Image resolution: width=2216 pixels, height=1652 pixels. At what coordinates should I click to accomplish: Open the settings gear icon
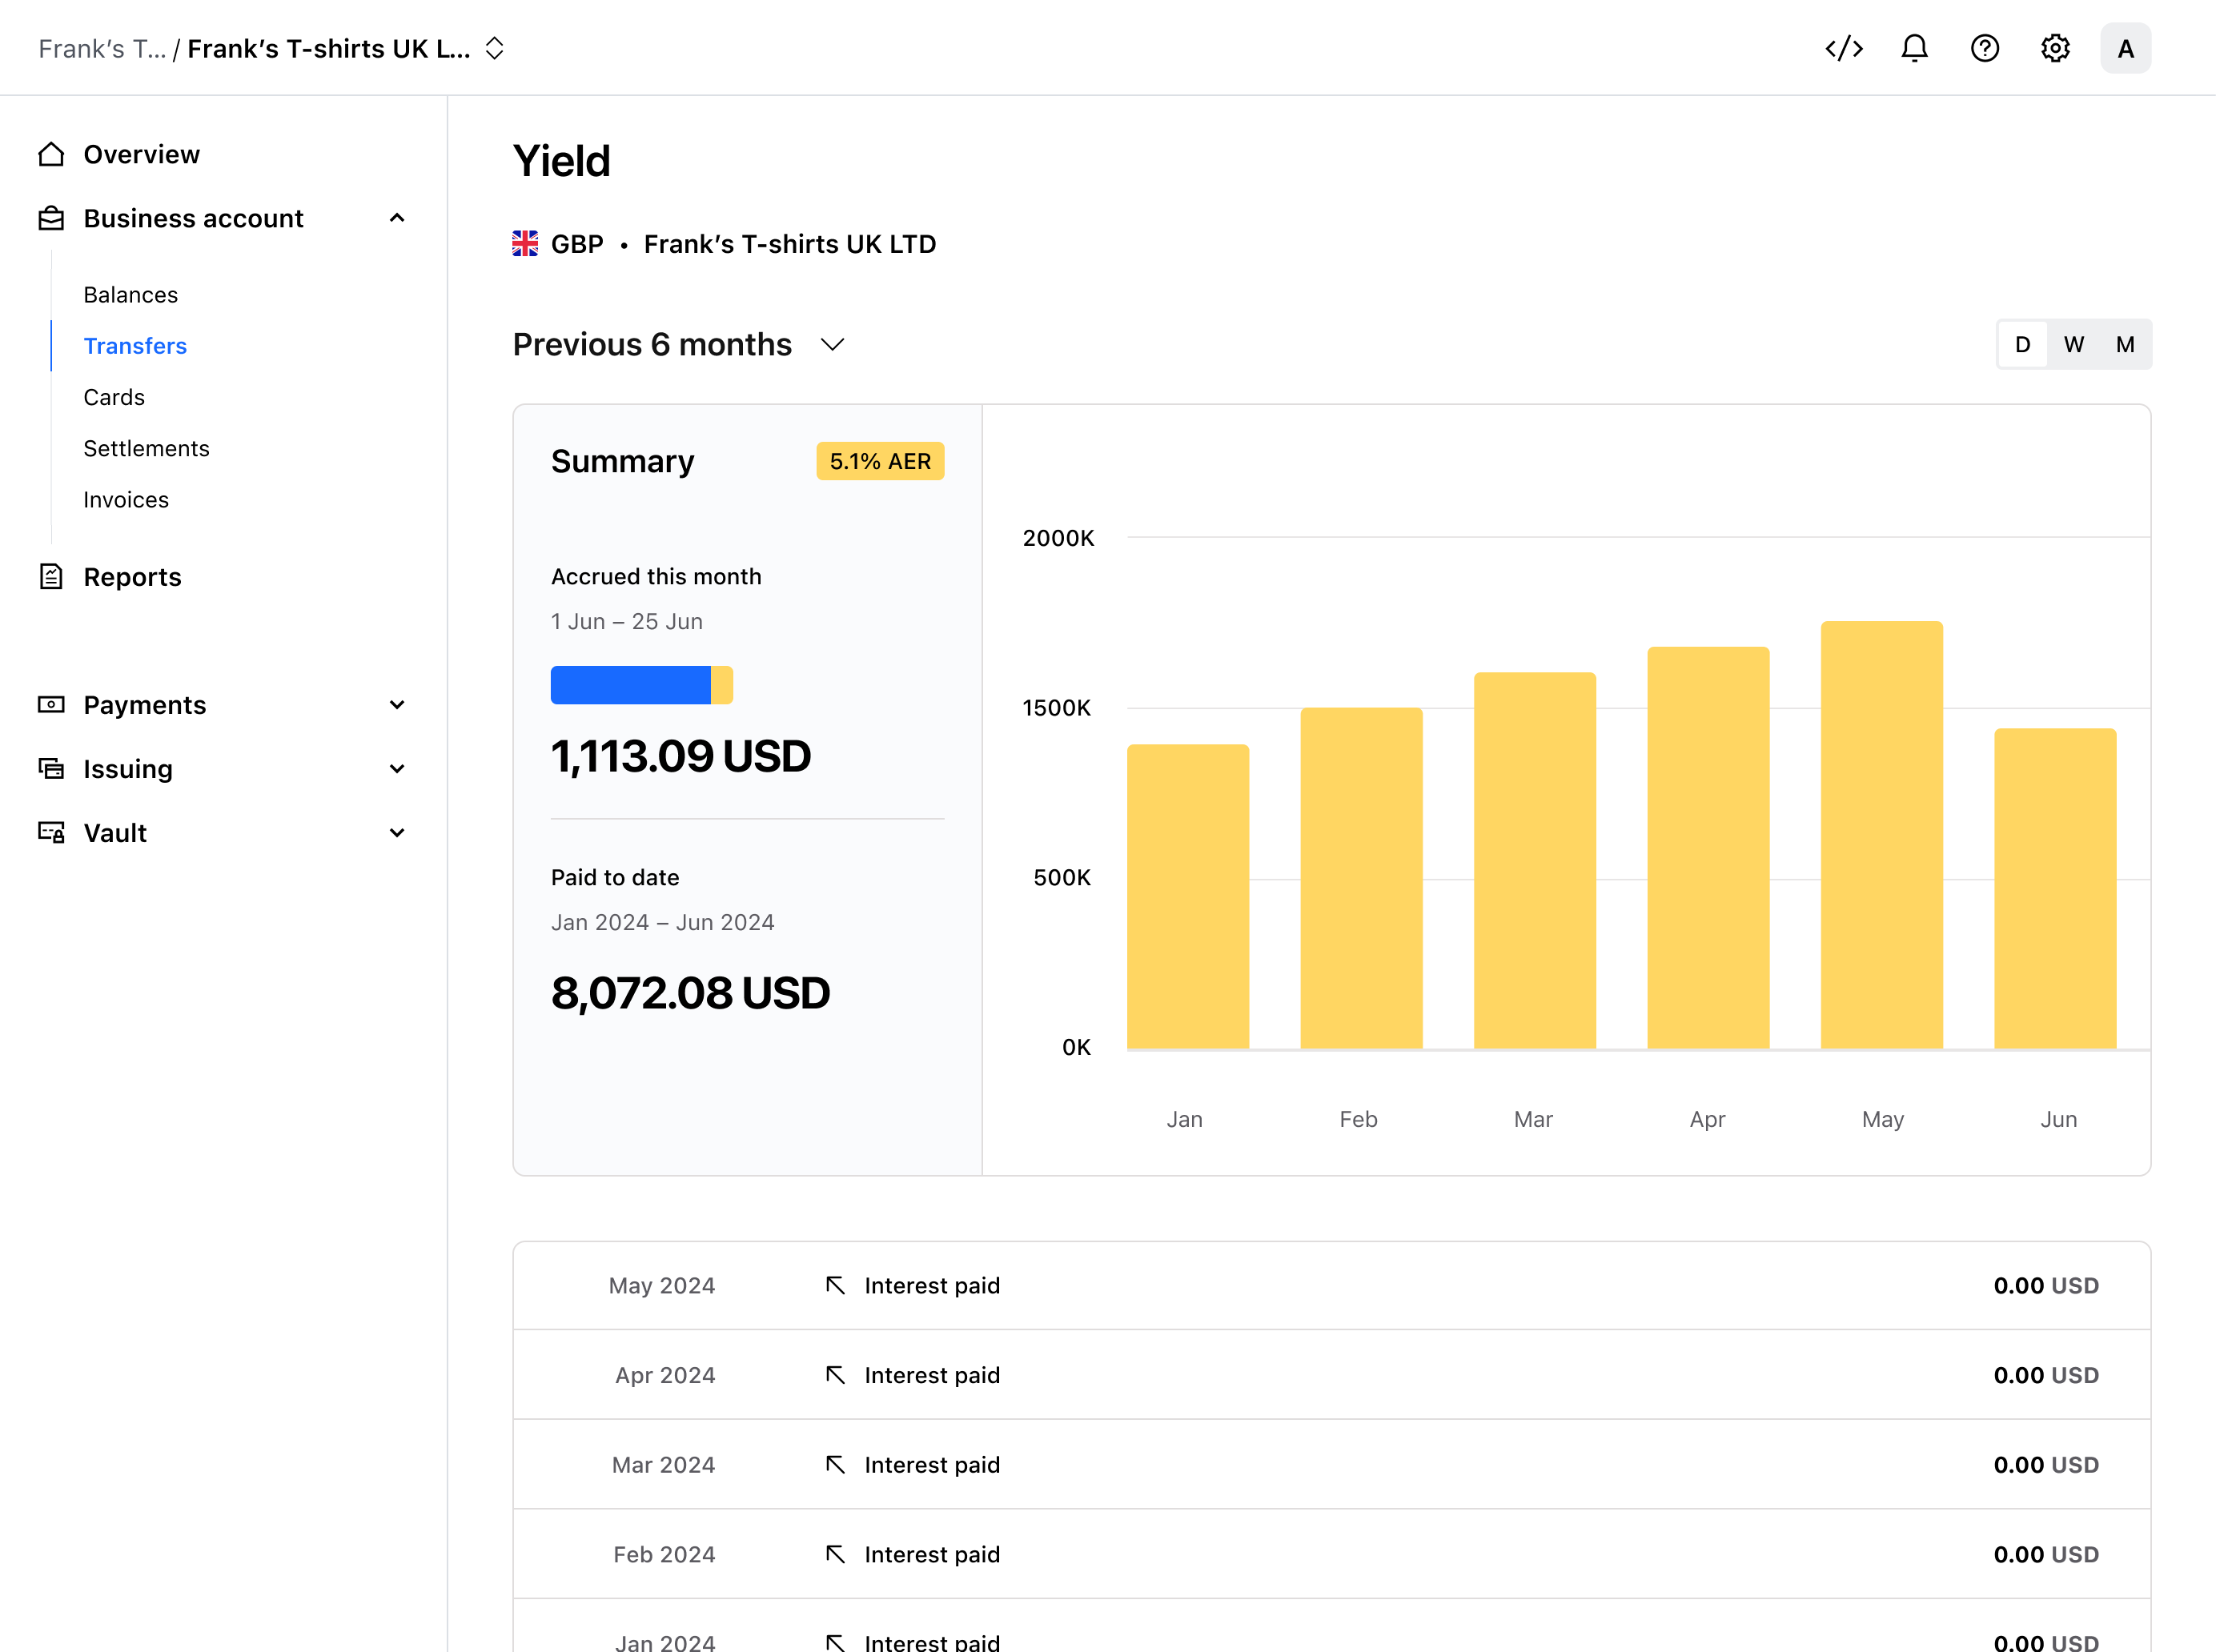click(2055, 48)
